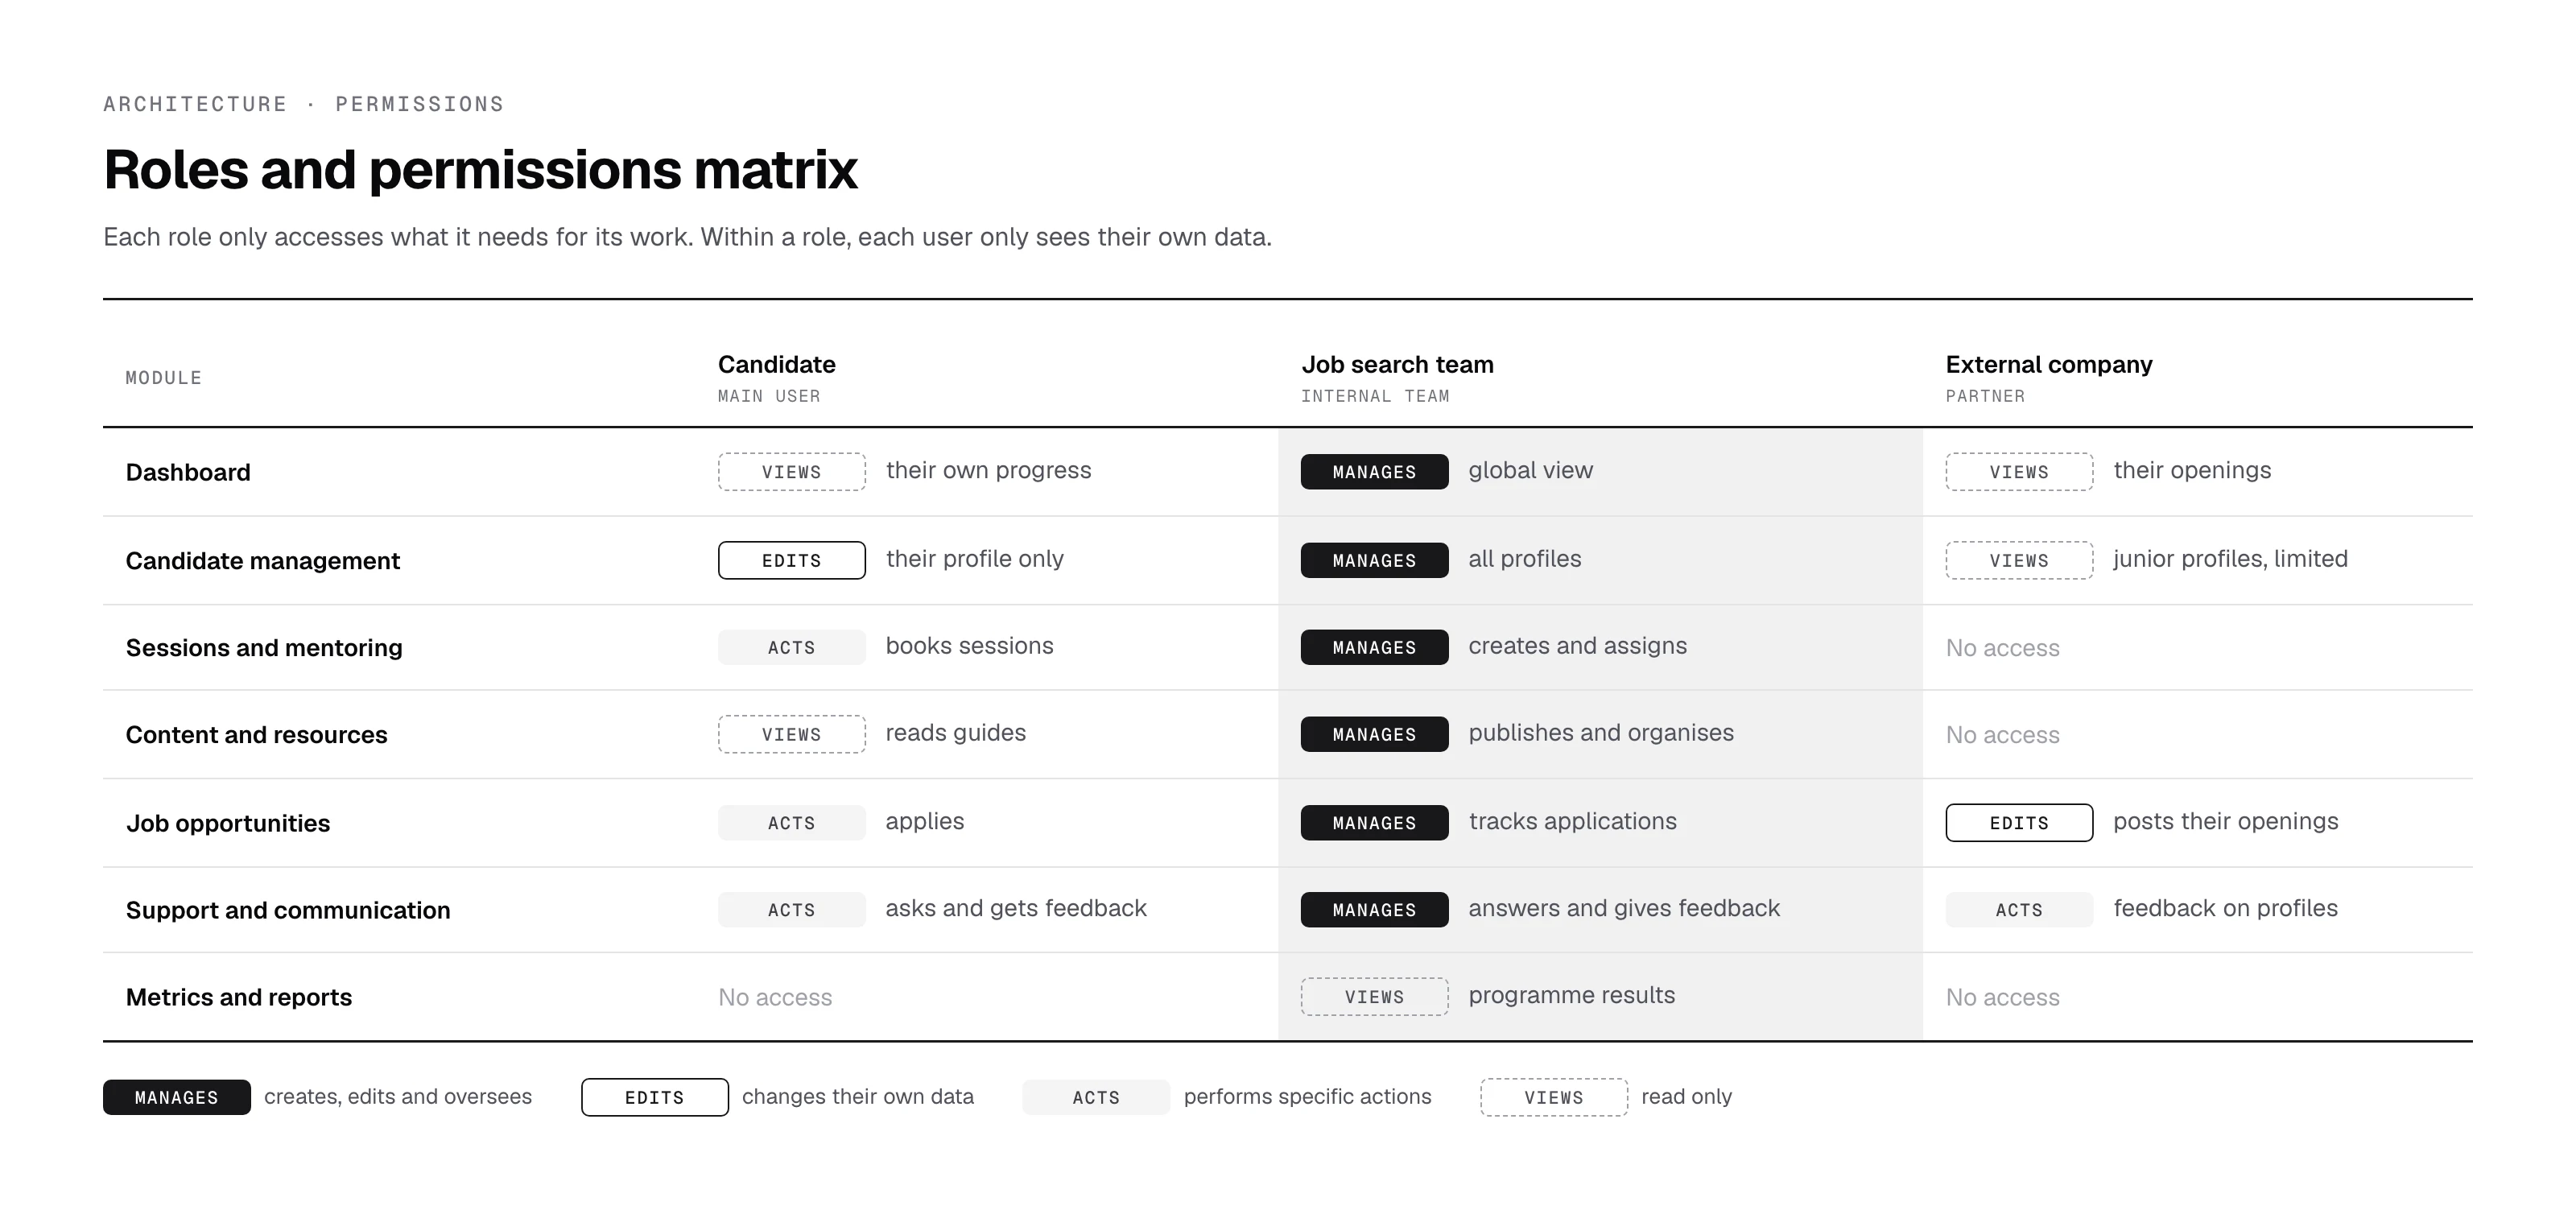Click External company 'No access' in Metrics row
2576x1206 pixels.
tap(2003, 997)
